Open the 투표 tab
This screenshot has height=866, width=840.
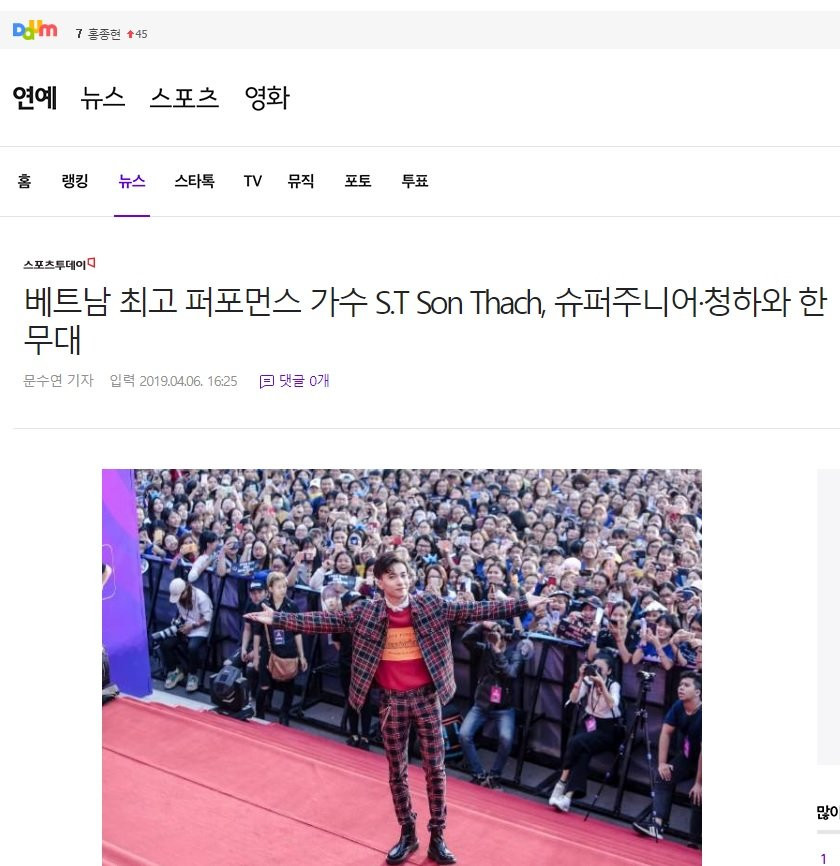415,181
